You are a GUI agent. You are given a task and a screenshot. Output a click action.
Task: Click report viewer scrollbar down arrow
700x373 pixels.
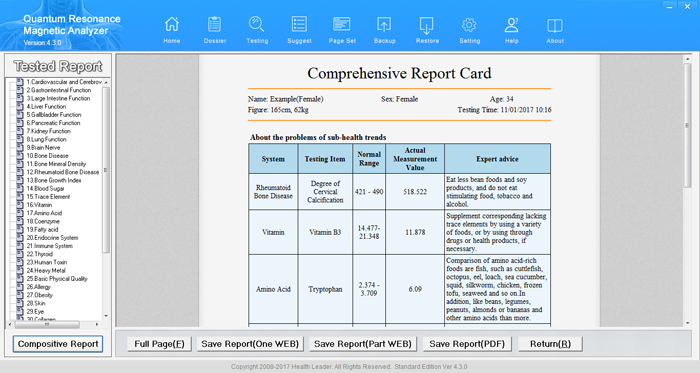pyautogui.click(x=688, y=323)
